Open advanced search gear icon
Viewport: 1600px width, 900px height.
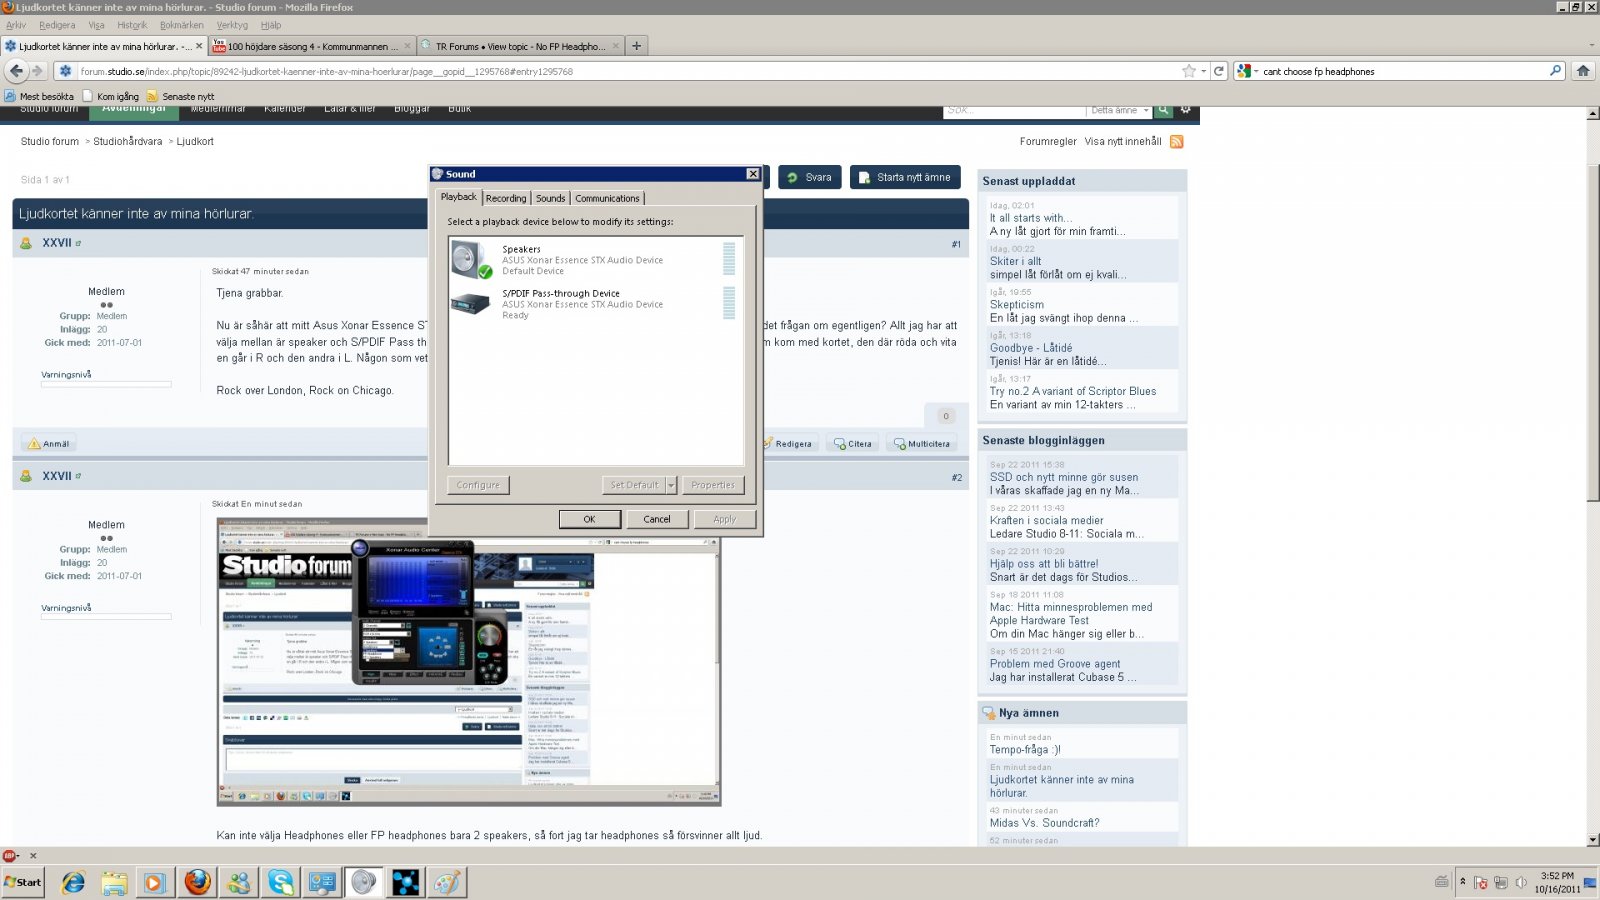[1185, 110]
